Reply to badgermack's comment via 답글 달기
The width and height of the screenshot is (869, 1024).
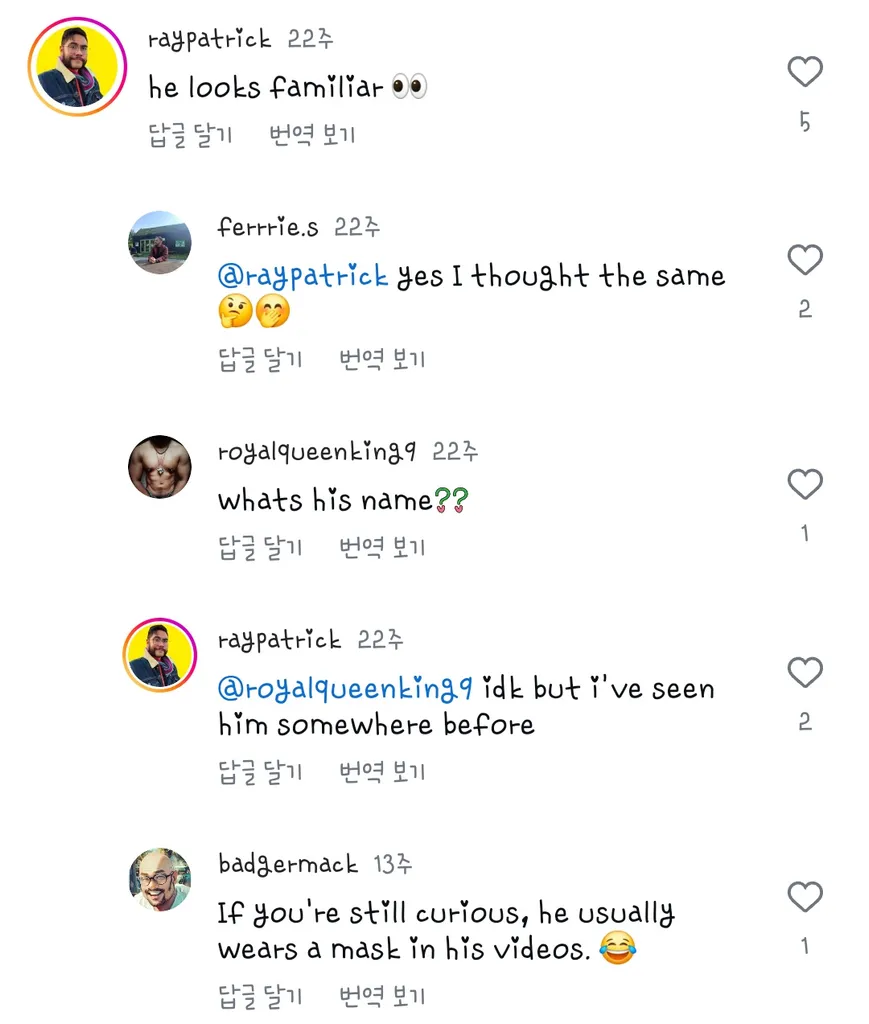click(x=260, y=996)
